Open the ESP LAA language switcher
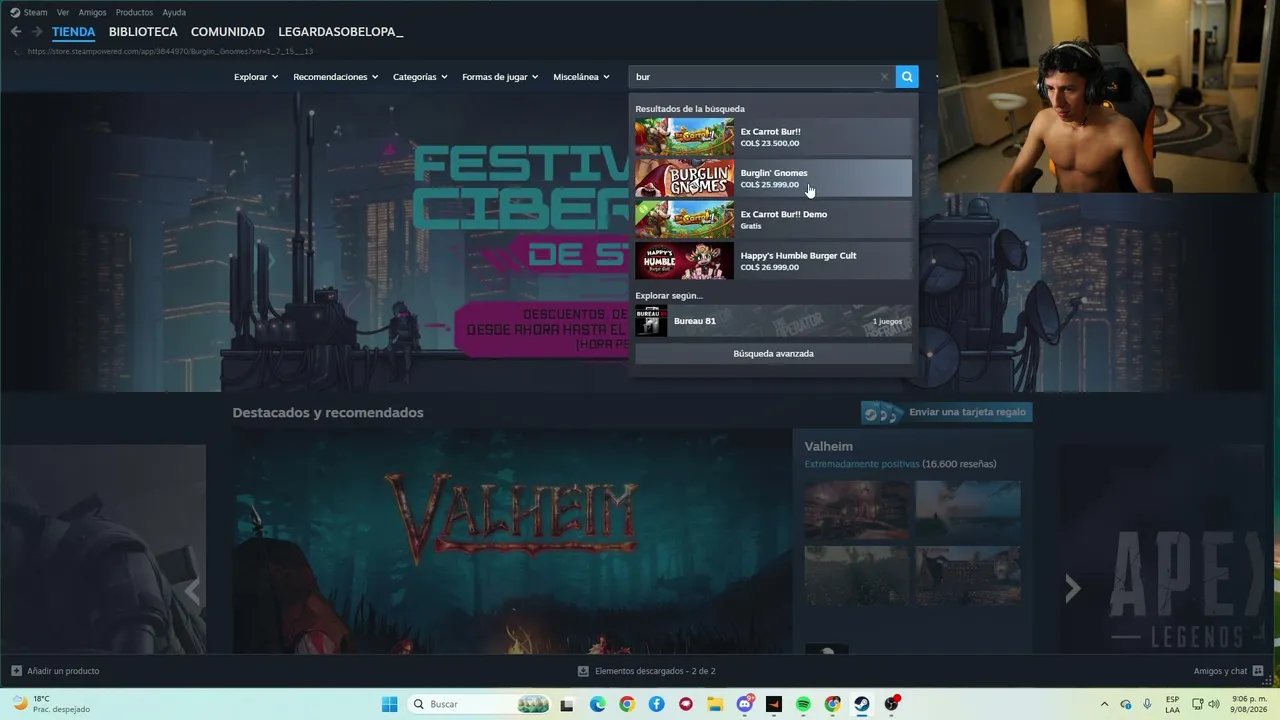Viewport: 1280px width, 720px height. (x=1172, y=704)
